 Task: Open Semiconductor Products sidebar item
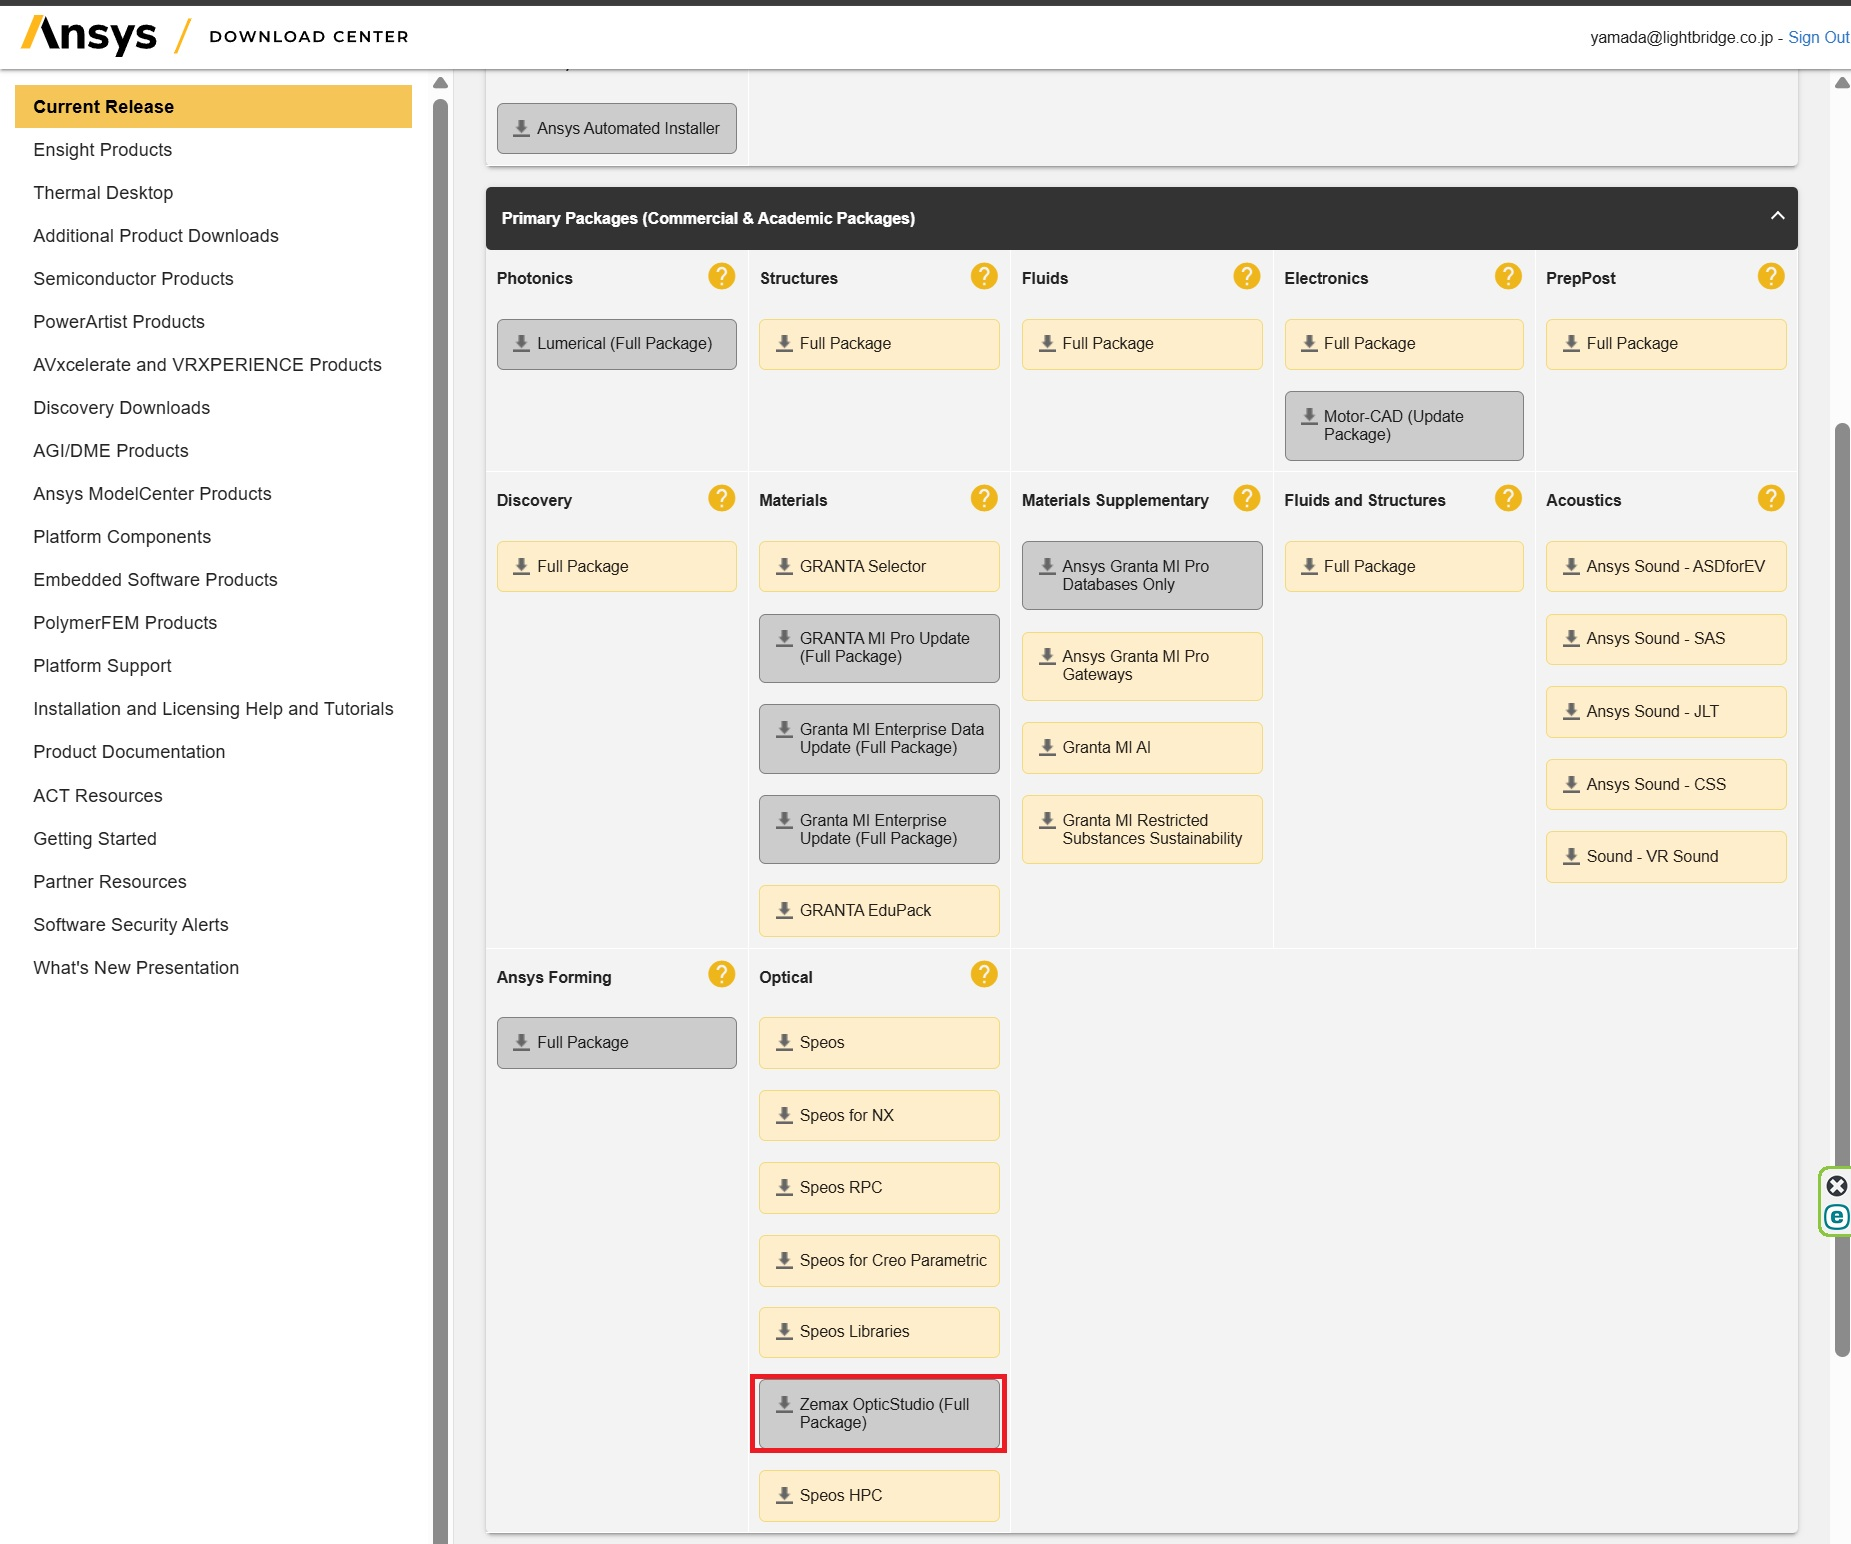point(133,279)
